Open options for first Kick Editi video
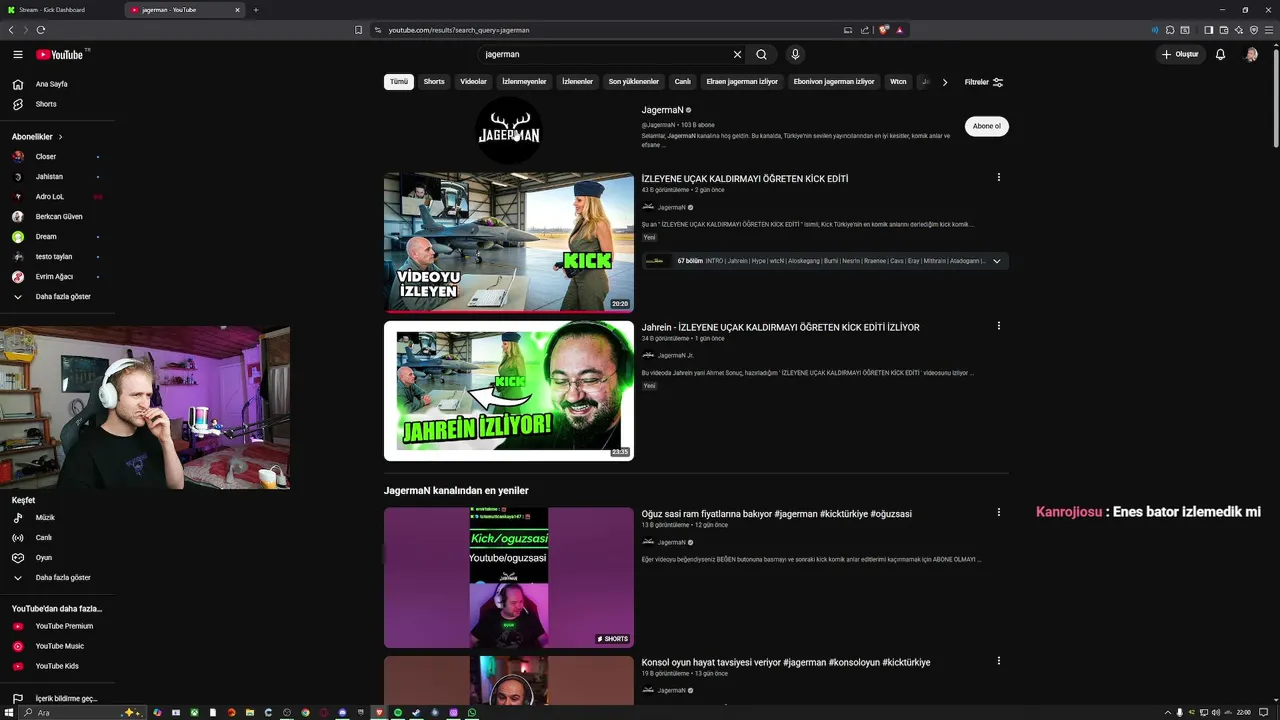 pyautogui.click(x=998, y=177)
